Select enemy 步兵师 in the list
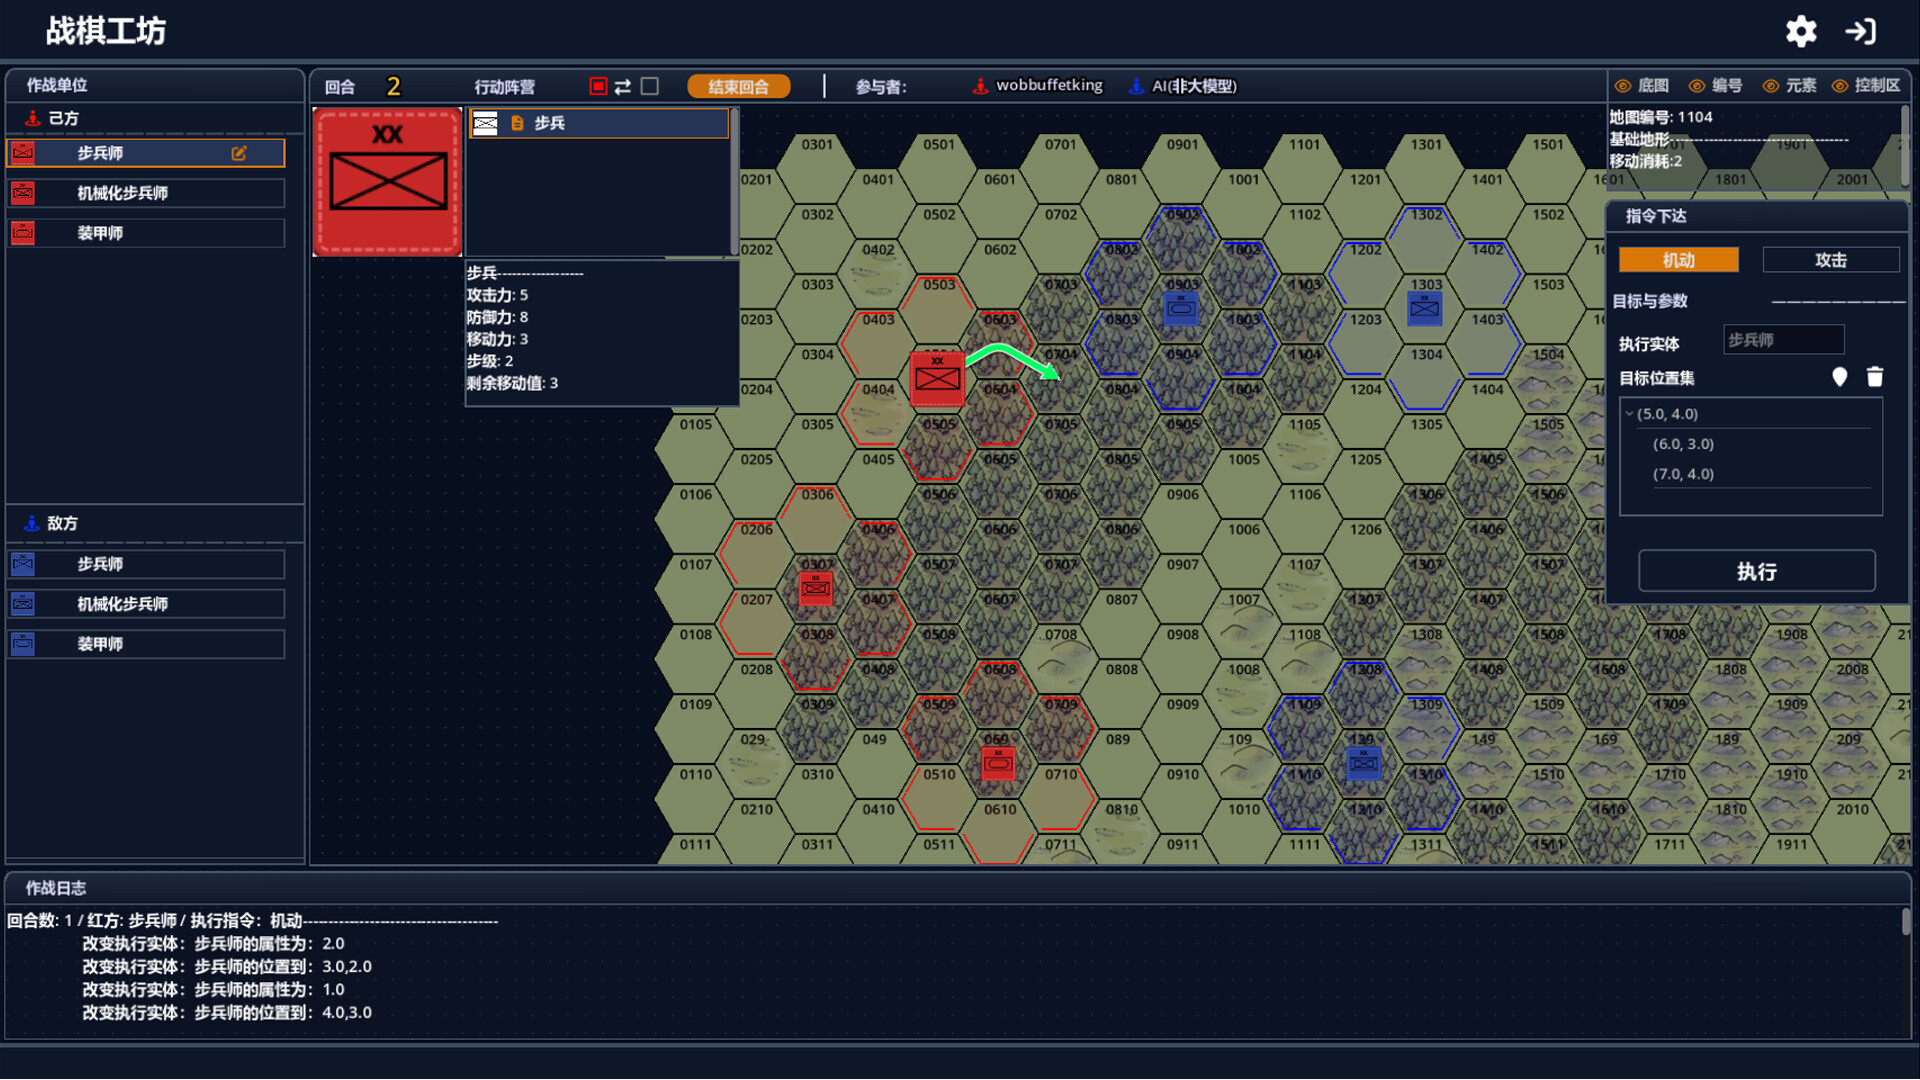 [x=146, y=564]
